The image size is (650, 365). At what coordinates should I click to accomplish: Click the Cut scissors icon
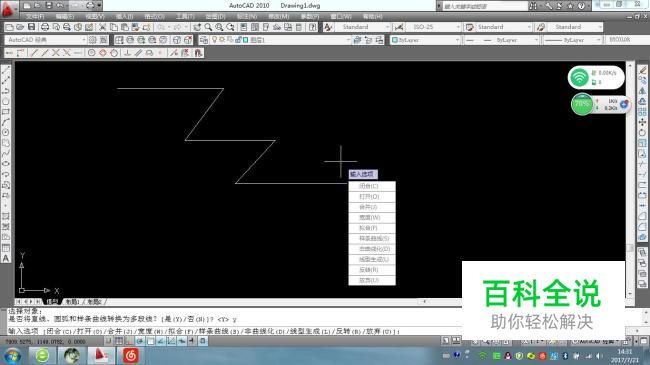(102, 27)
